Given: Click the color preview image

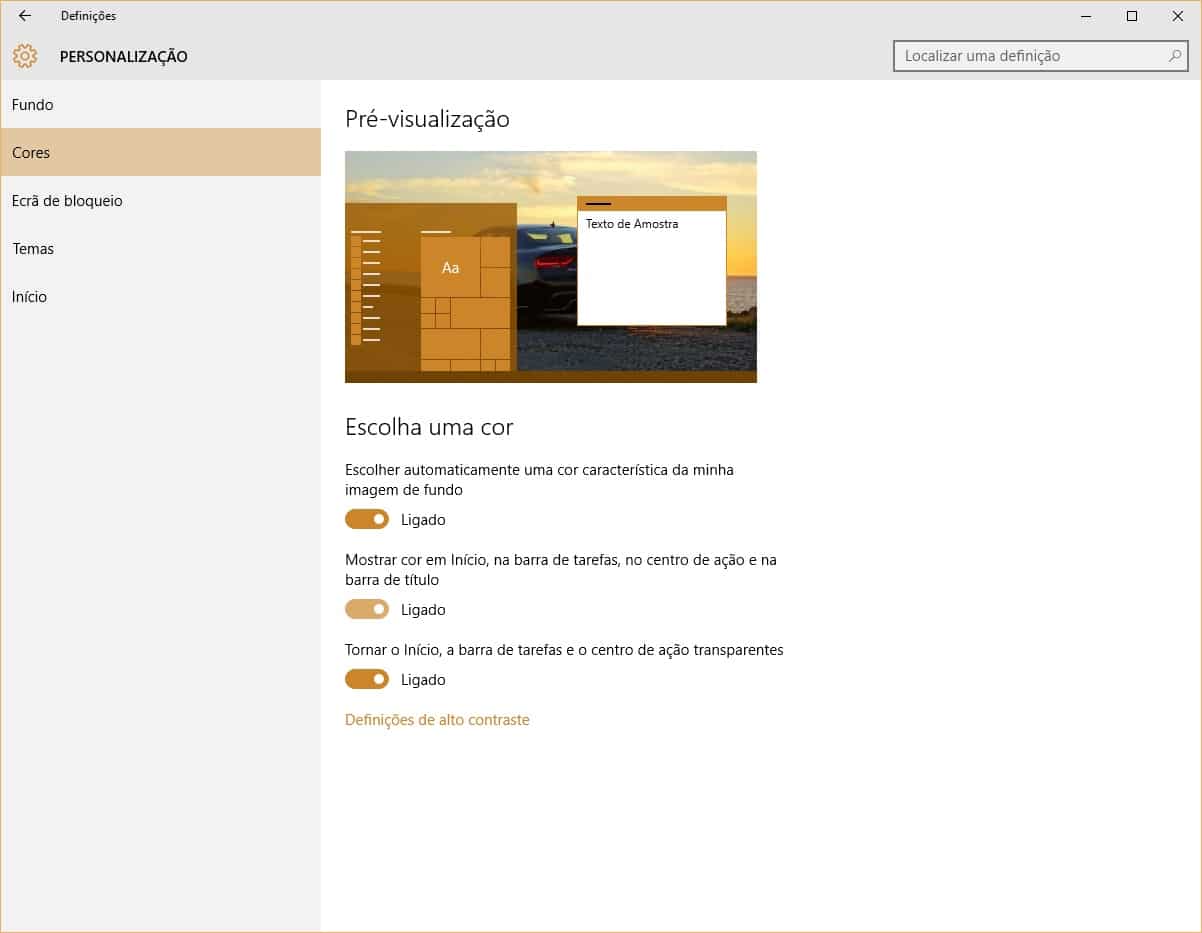Looking at the screenshot, I should coord(551,267).
